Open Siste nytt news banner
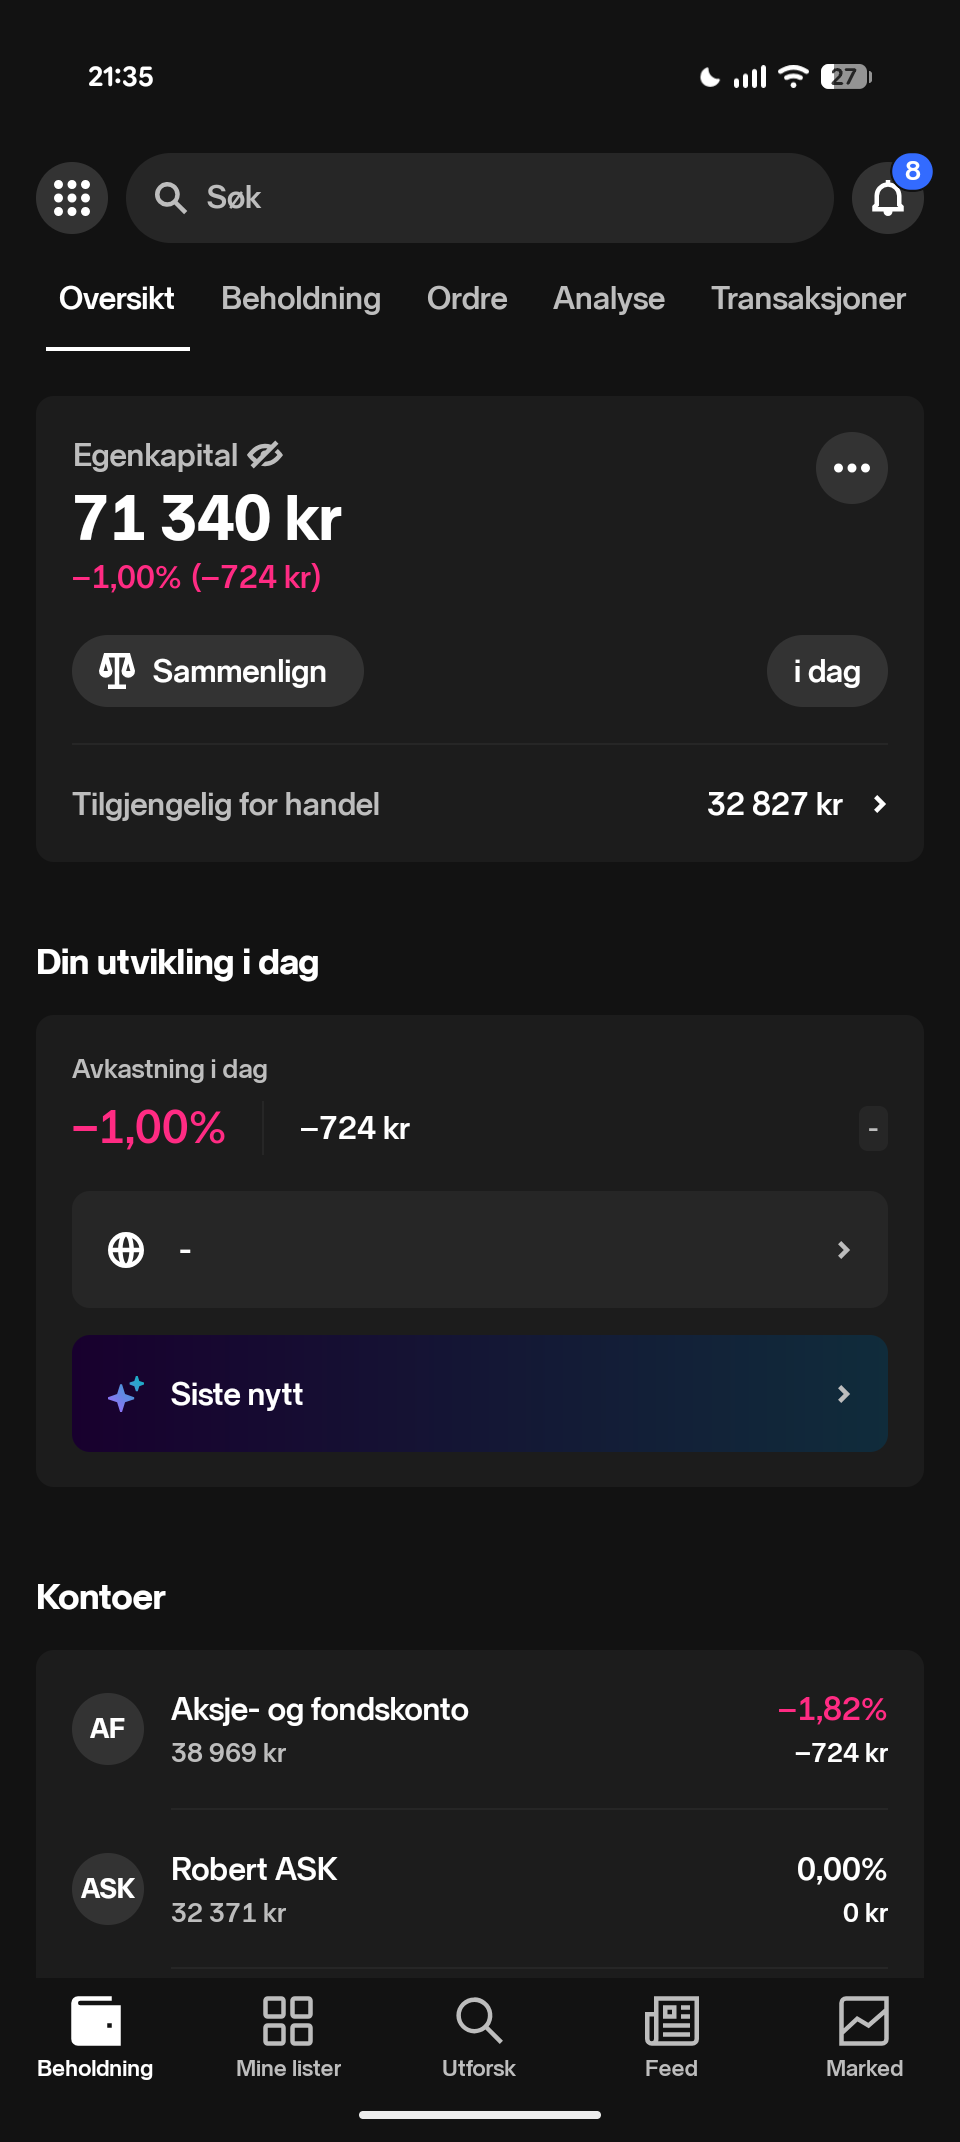This screenshot has height=2142, width=960. tap(479, 1393)
